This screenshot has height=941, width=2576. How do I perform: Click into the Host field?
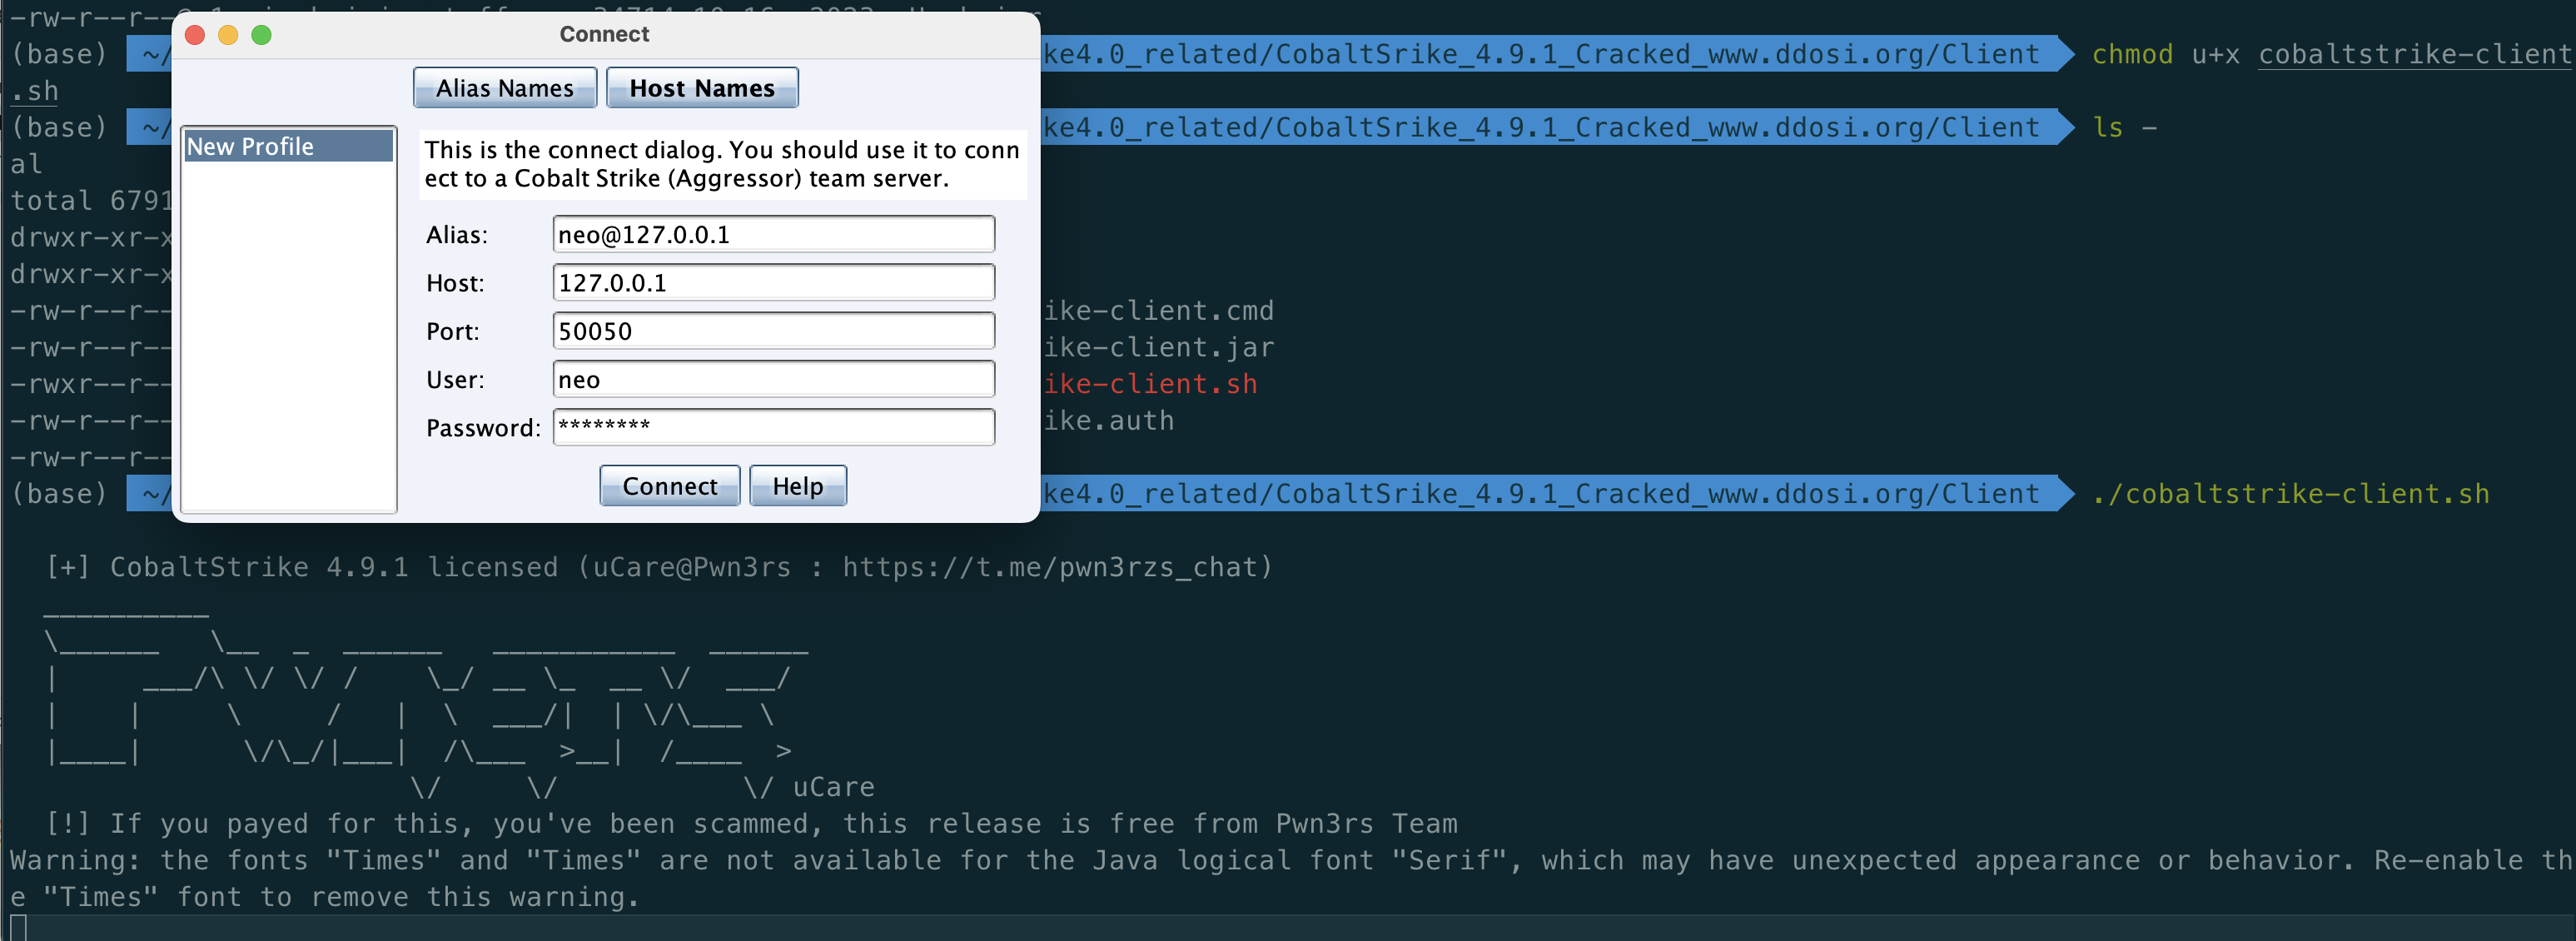[772, 283]
